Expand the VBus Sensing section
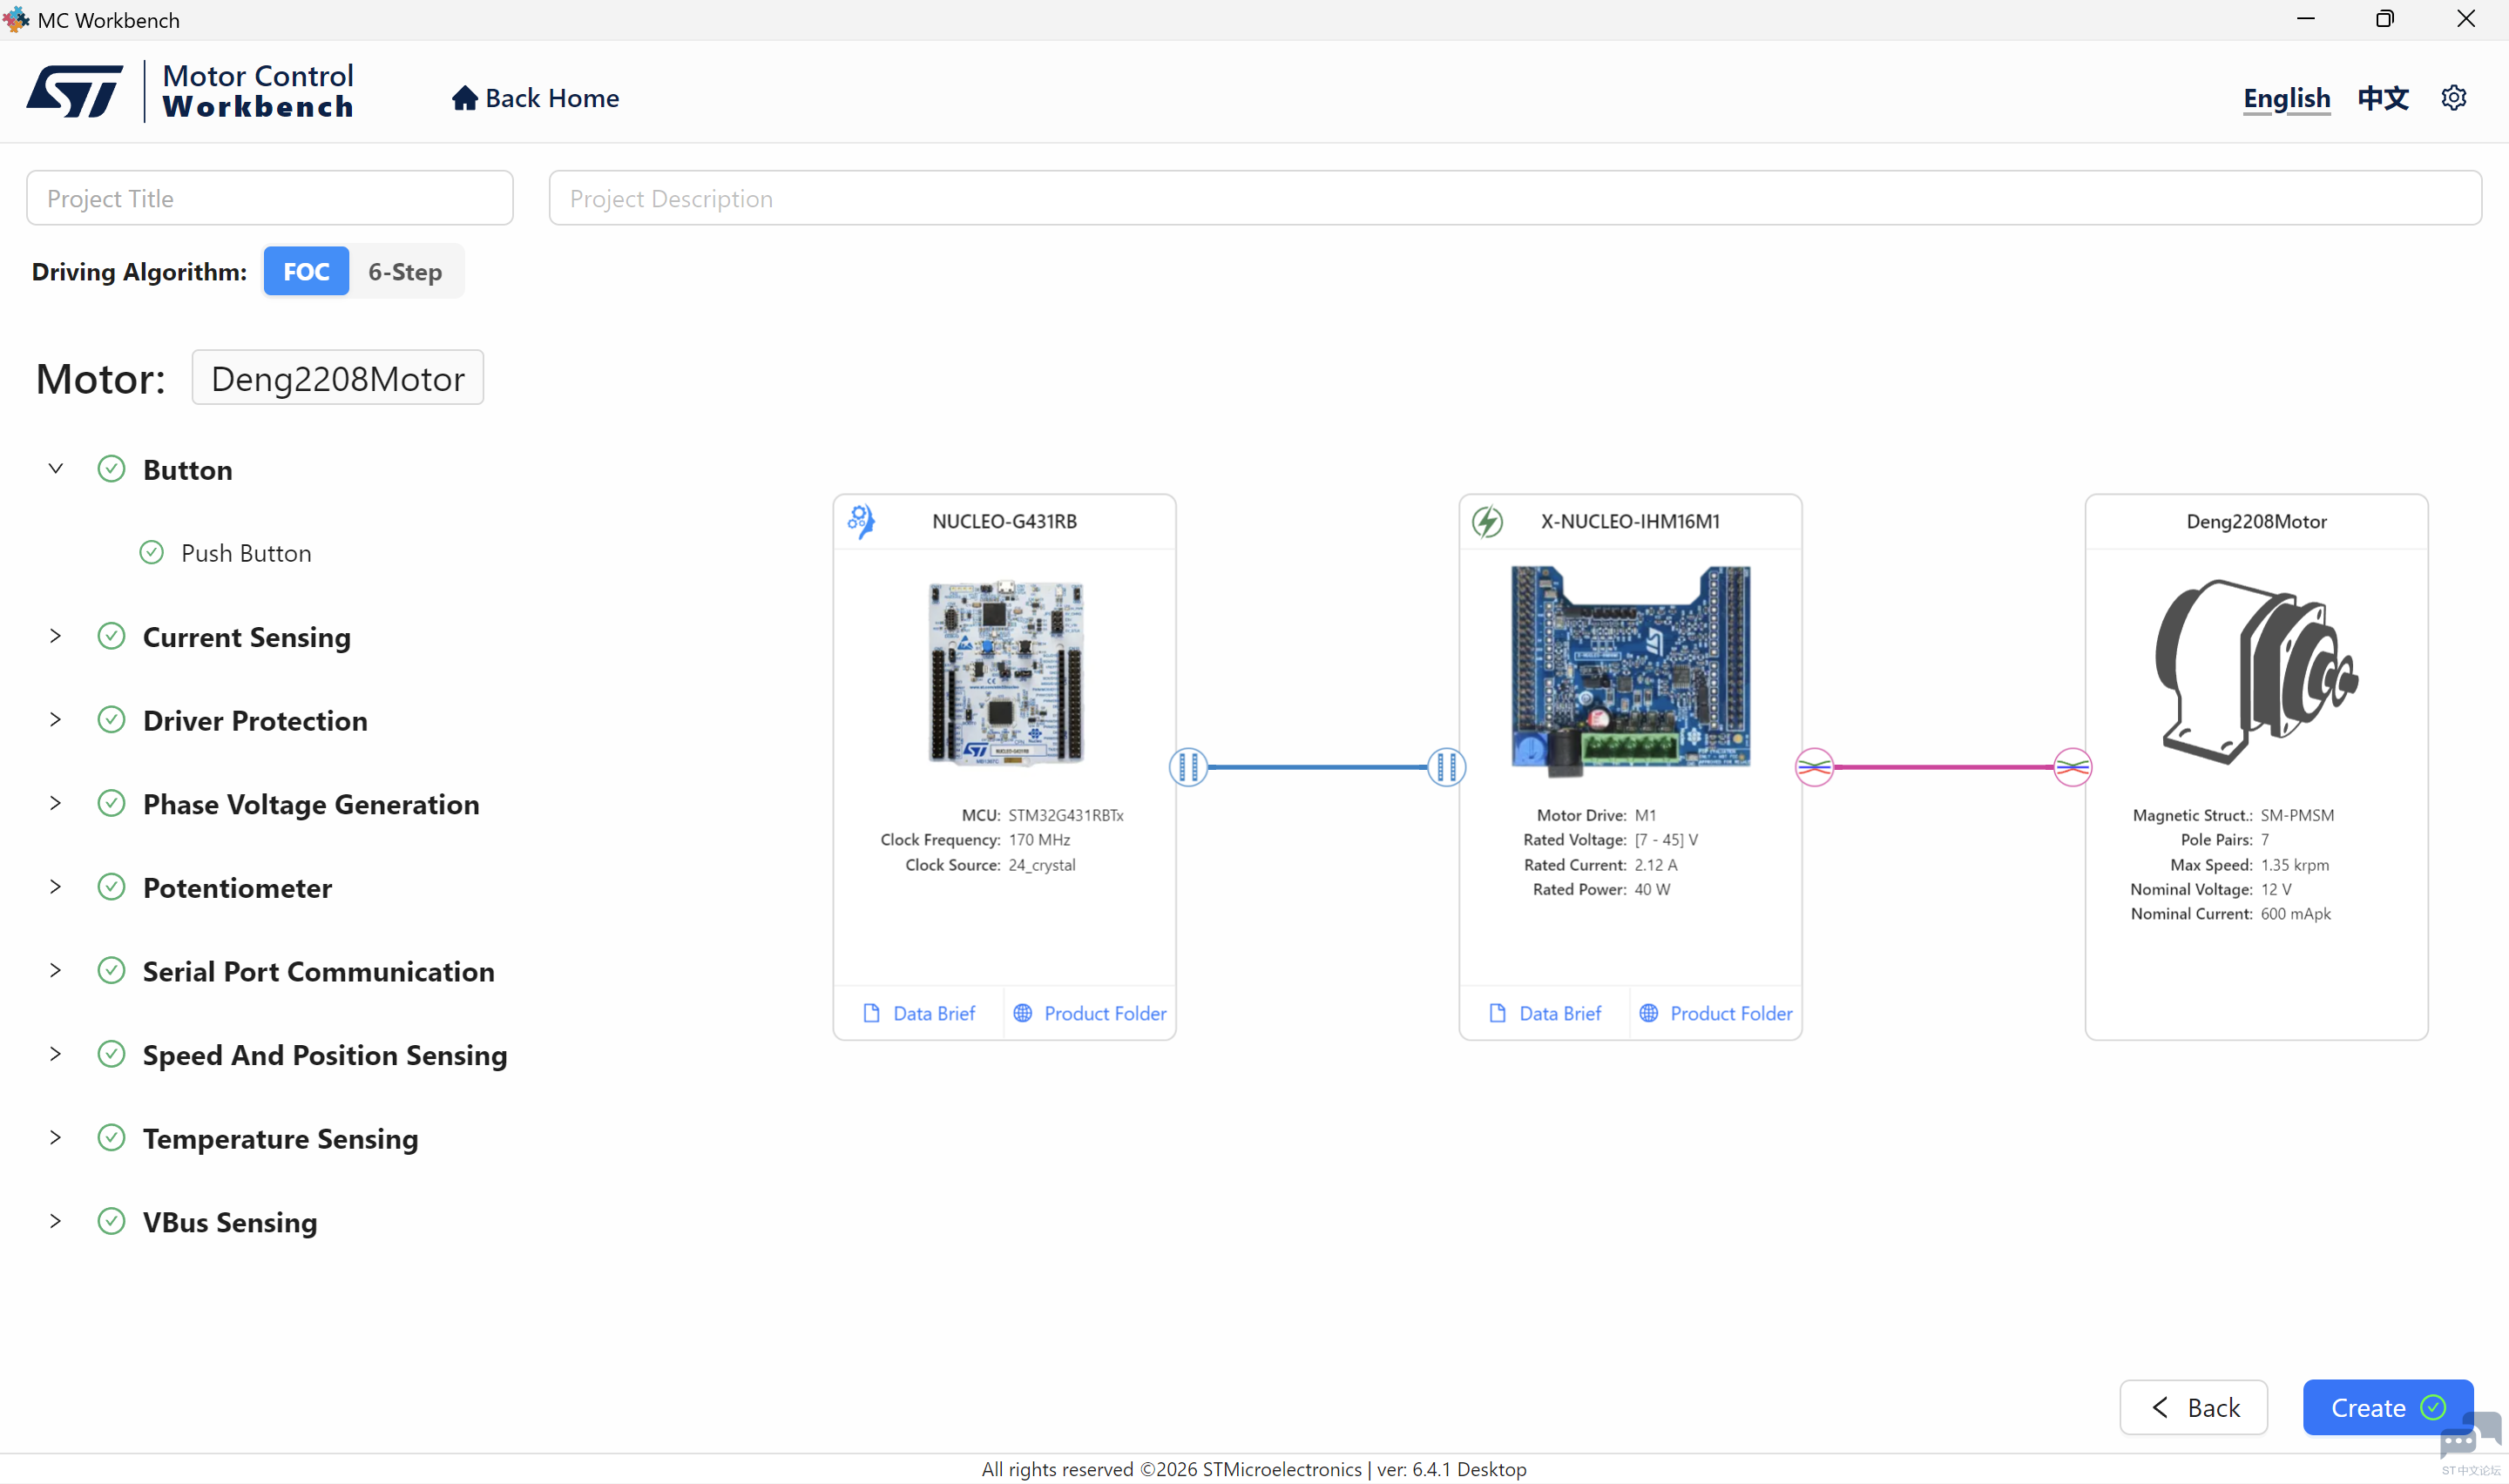 coord(56,1221)
